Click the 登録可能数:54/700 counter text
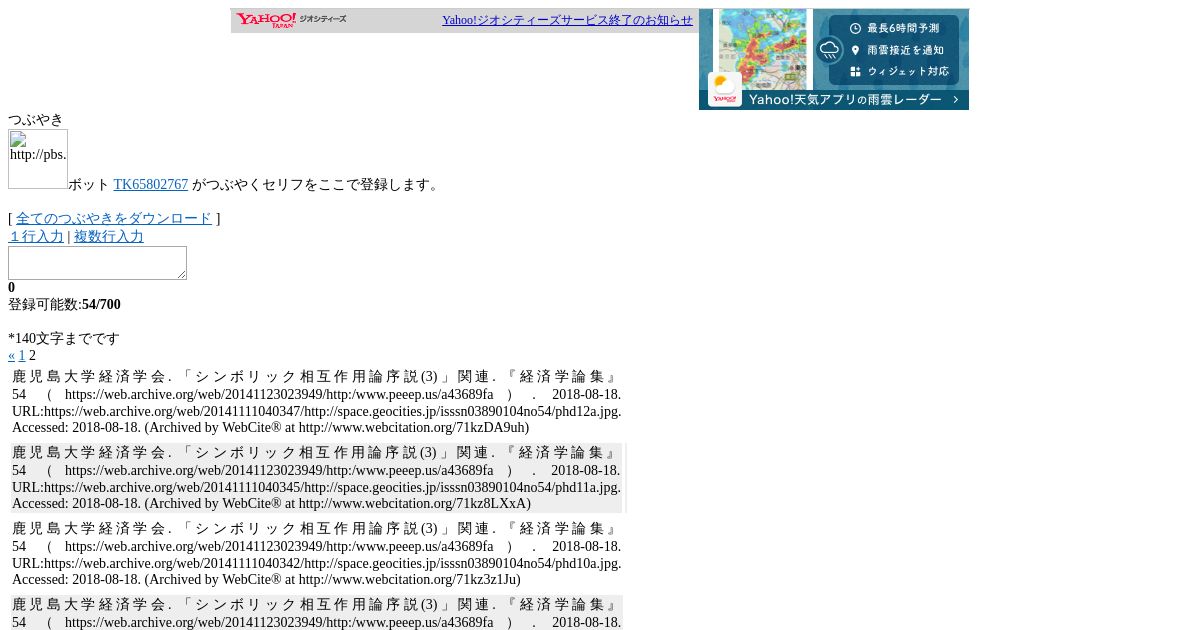1200x630 pixels. point(64,305)
